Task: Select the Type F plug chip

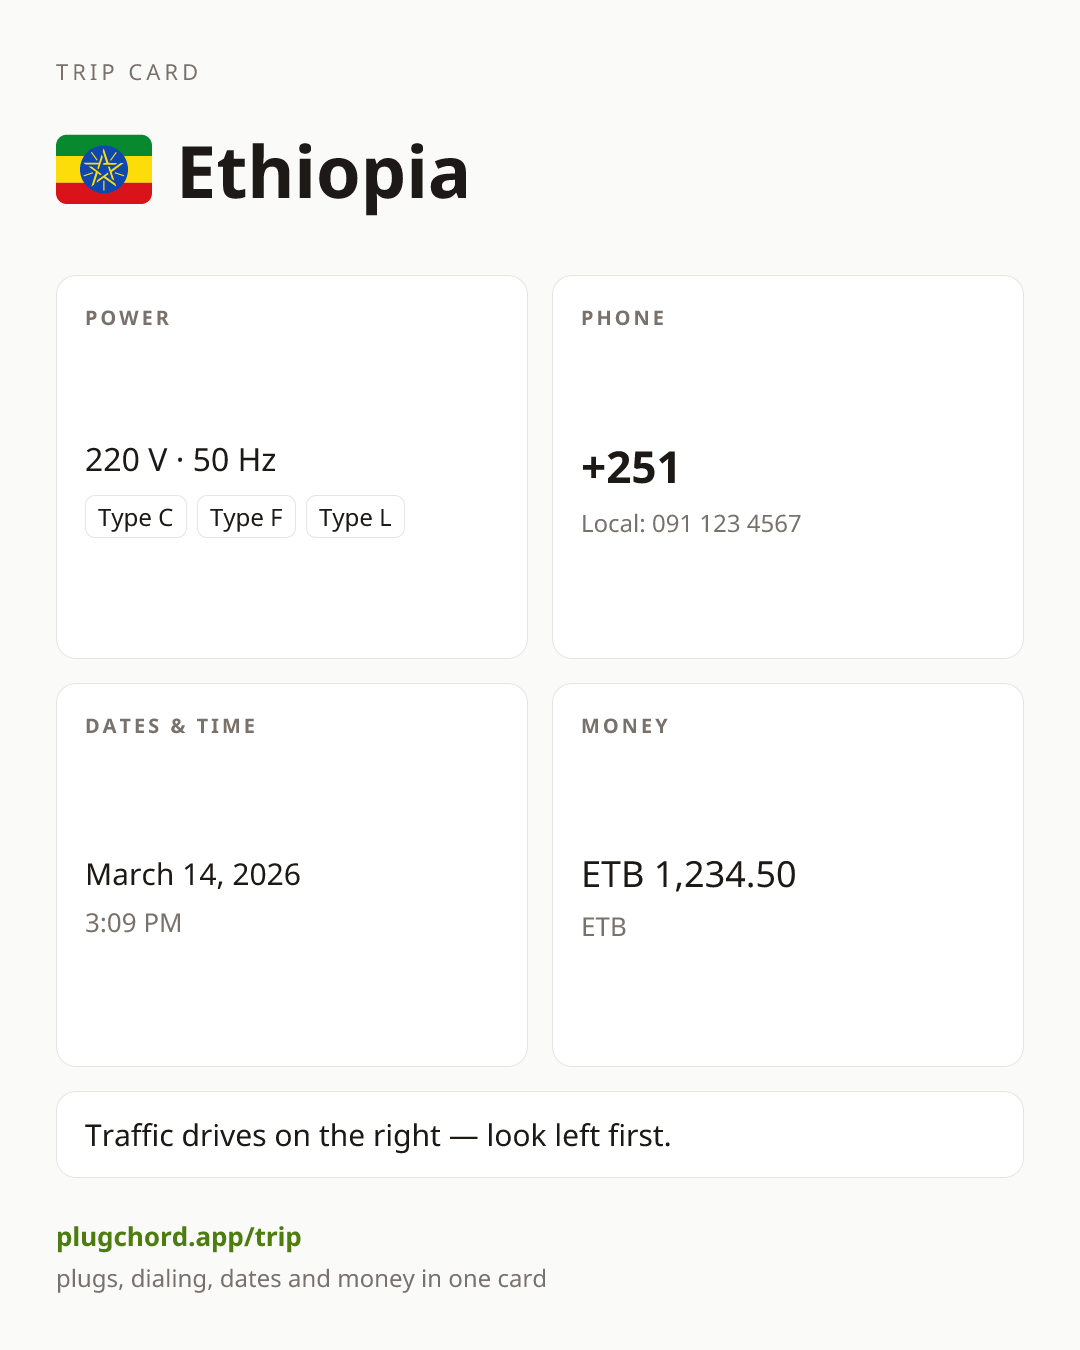Action: [246, 517]
